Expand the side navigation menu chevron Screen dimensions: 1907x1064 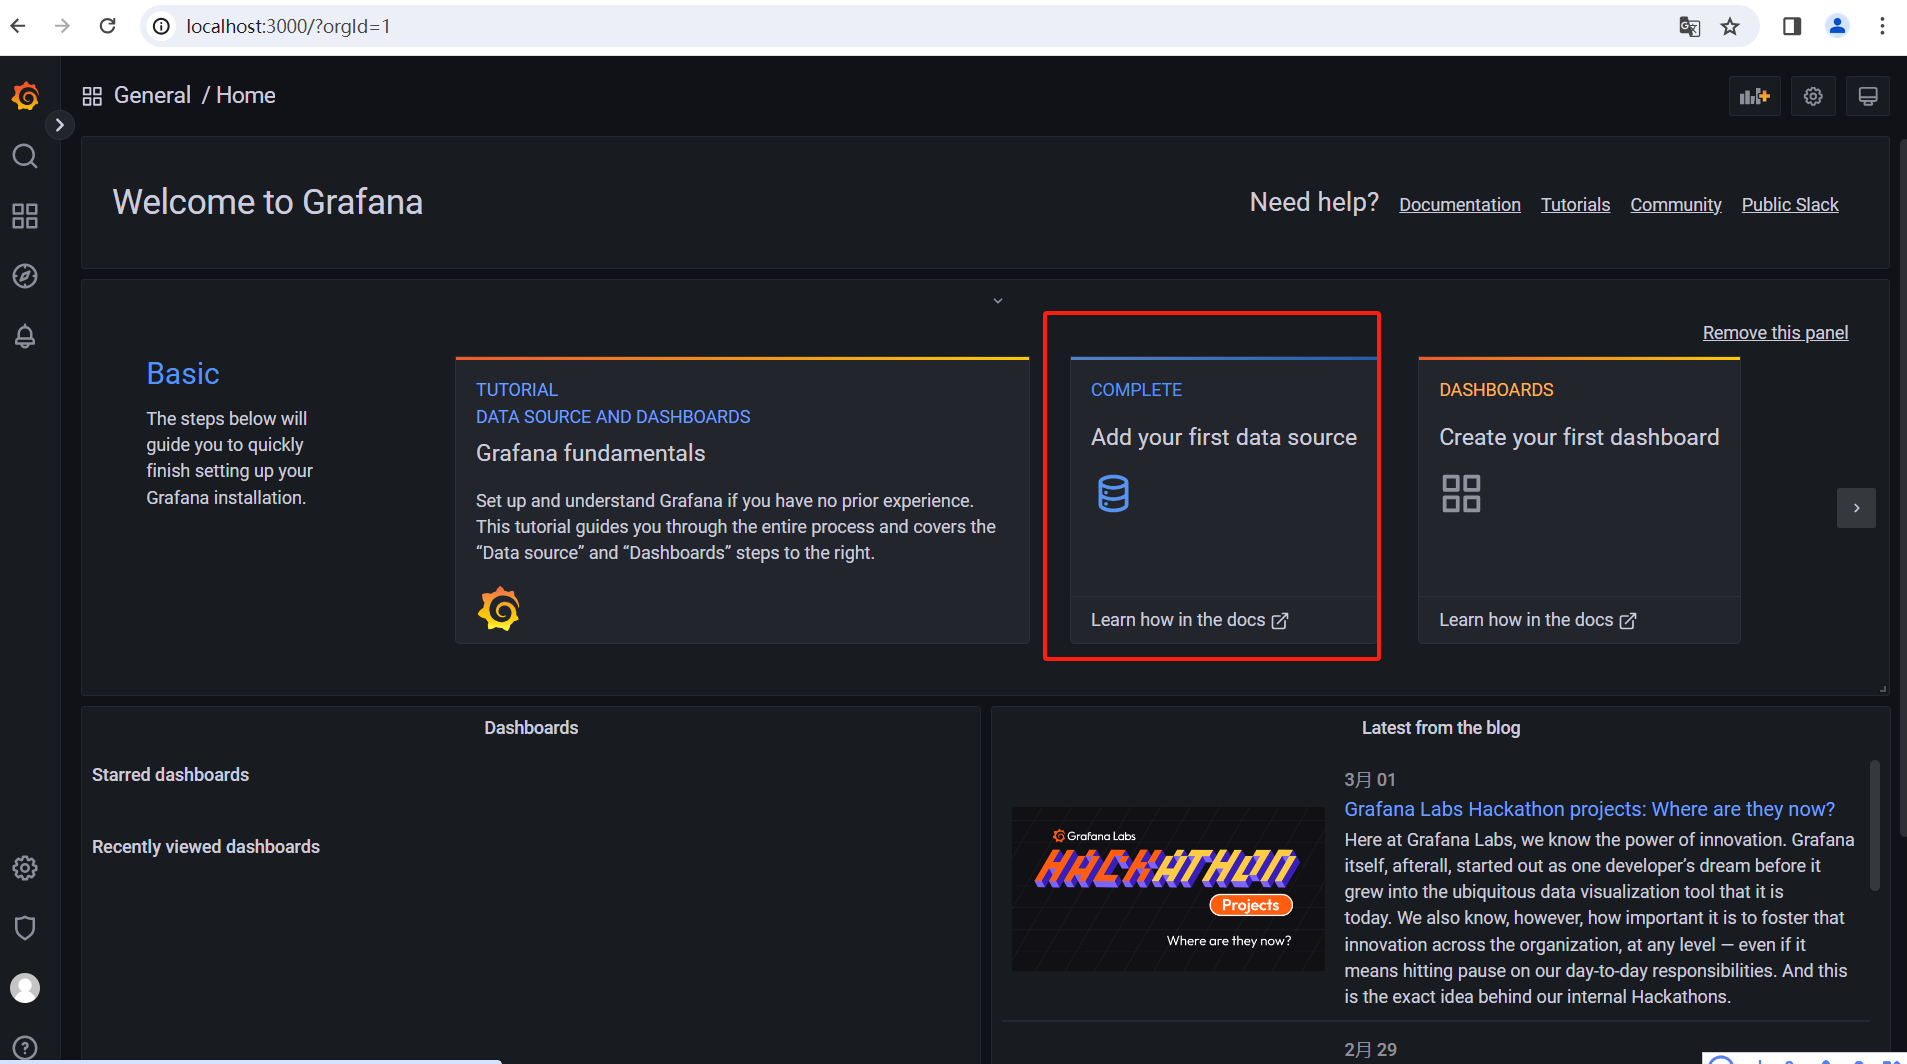pyautogui.click(x=60, y=125)
